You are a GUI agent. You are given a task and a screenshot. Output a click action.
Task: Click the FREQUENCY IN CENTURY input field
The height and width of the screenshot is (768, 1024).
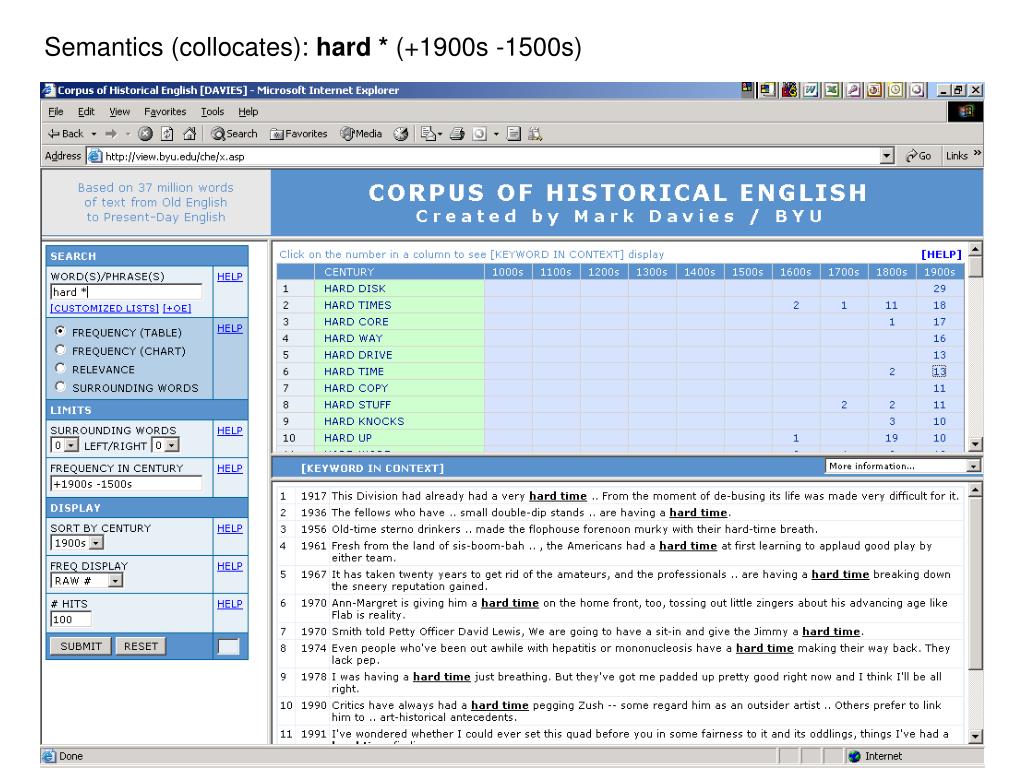coord(127,484)
